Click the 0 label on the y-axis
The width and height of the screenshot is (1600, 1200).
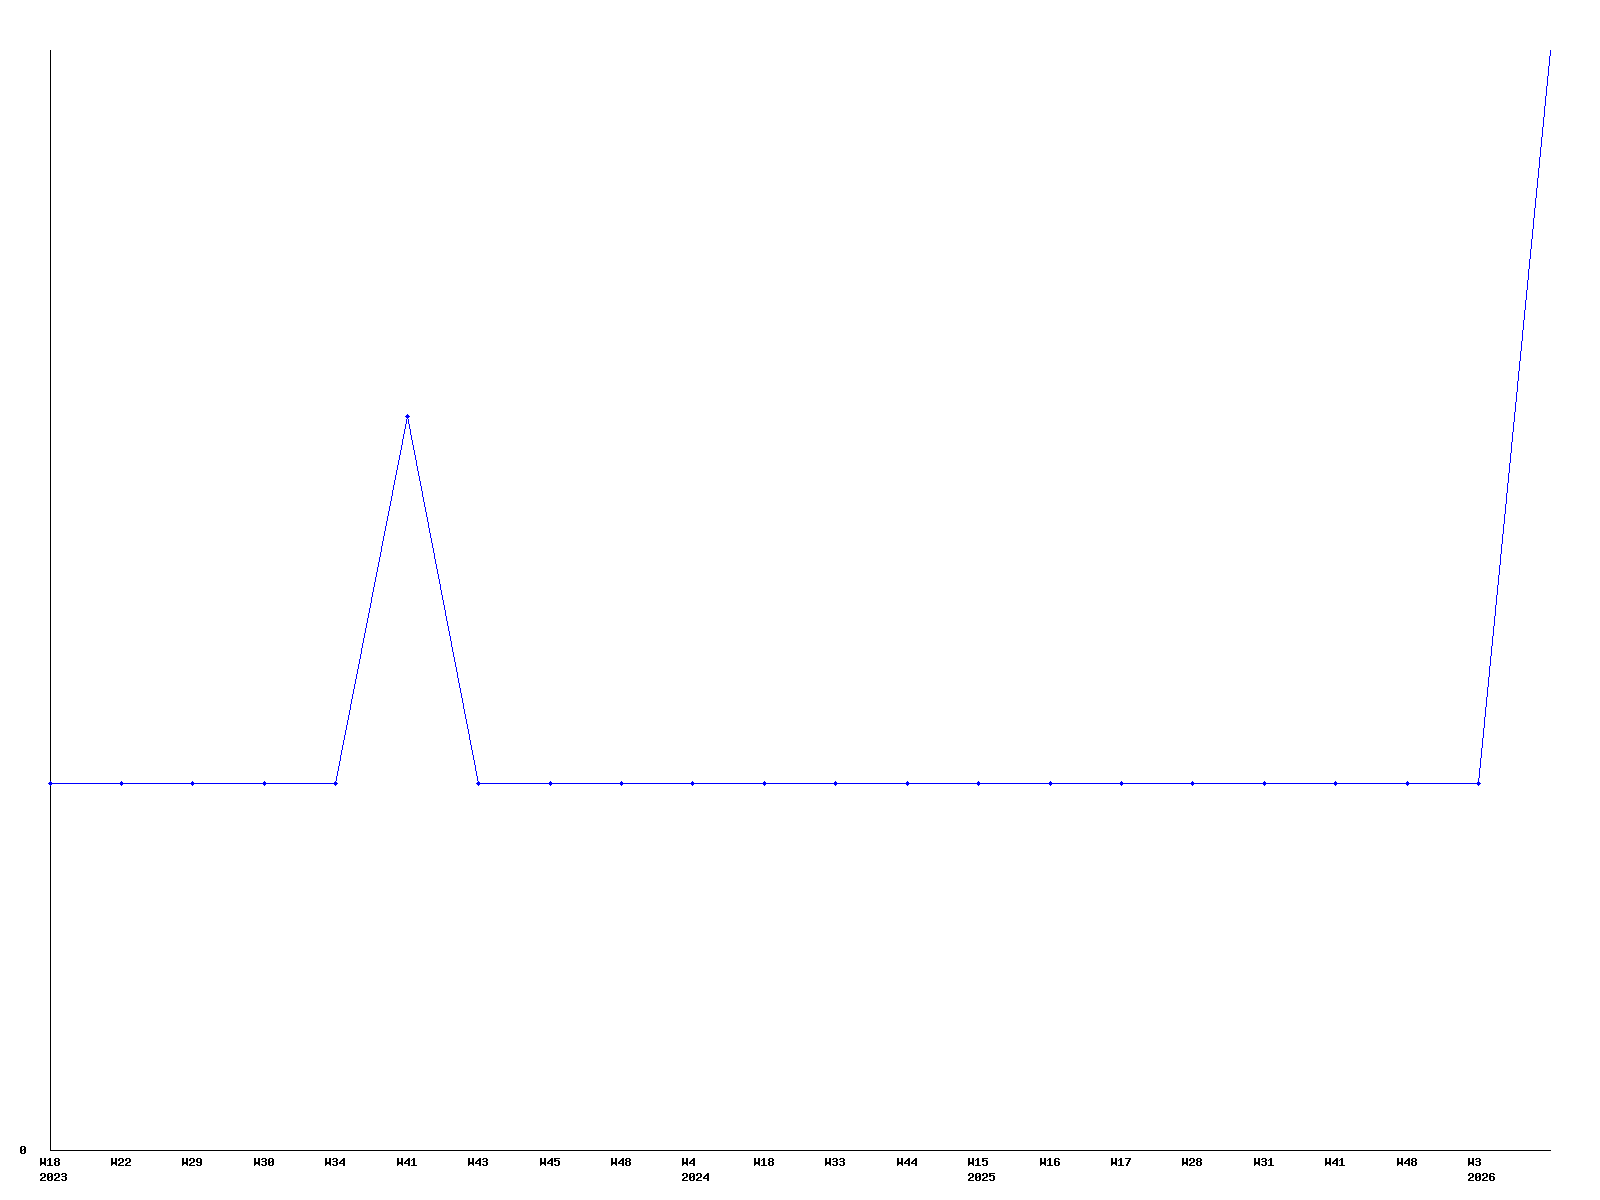[x=23, y=1150]
